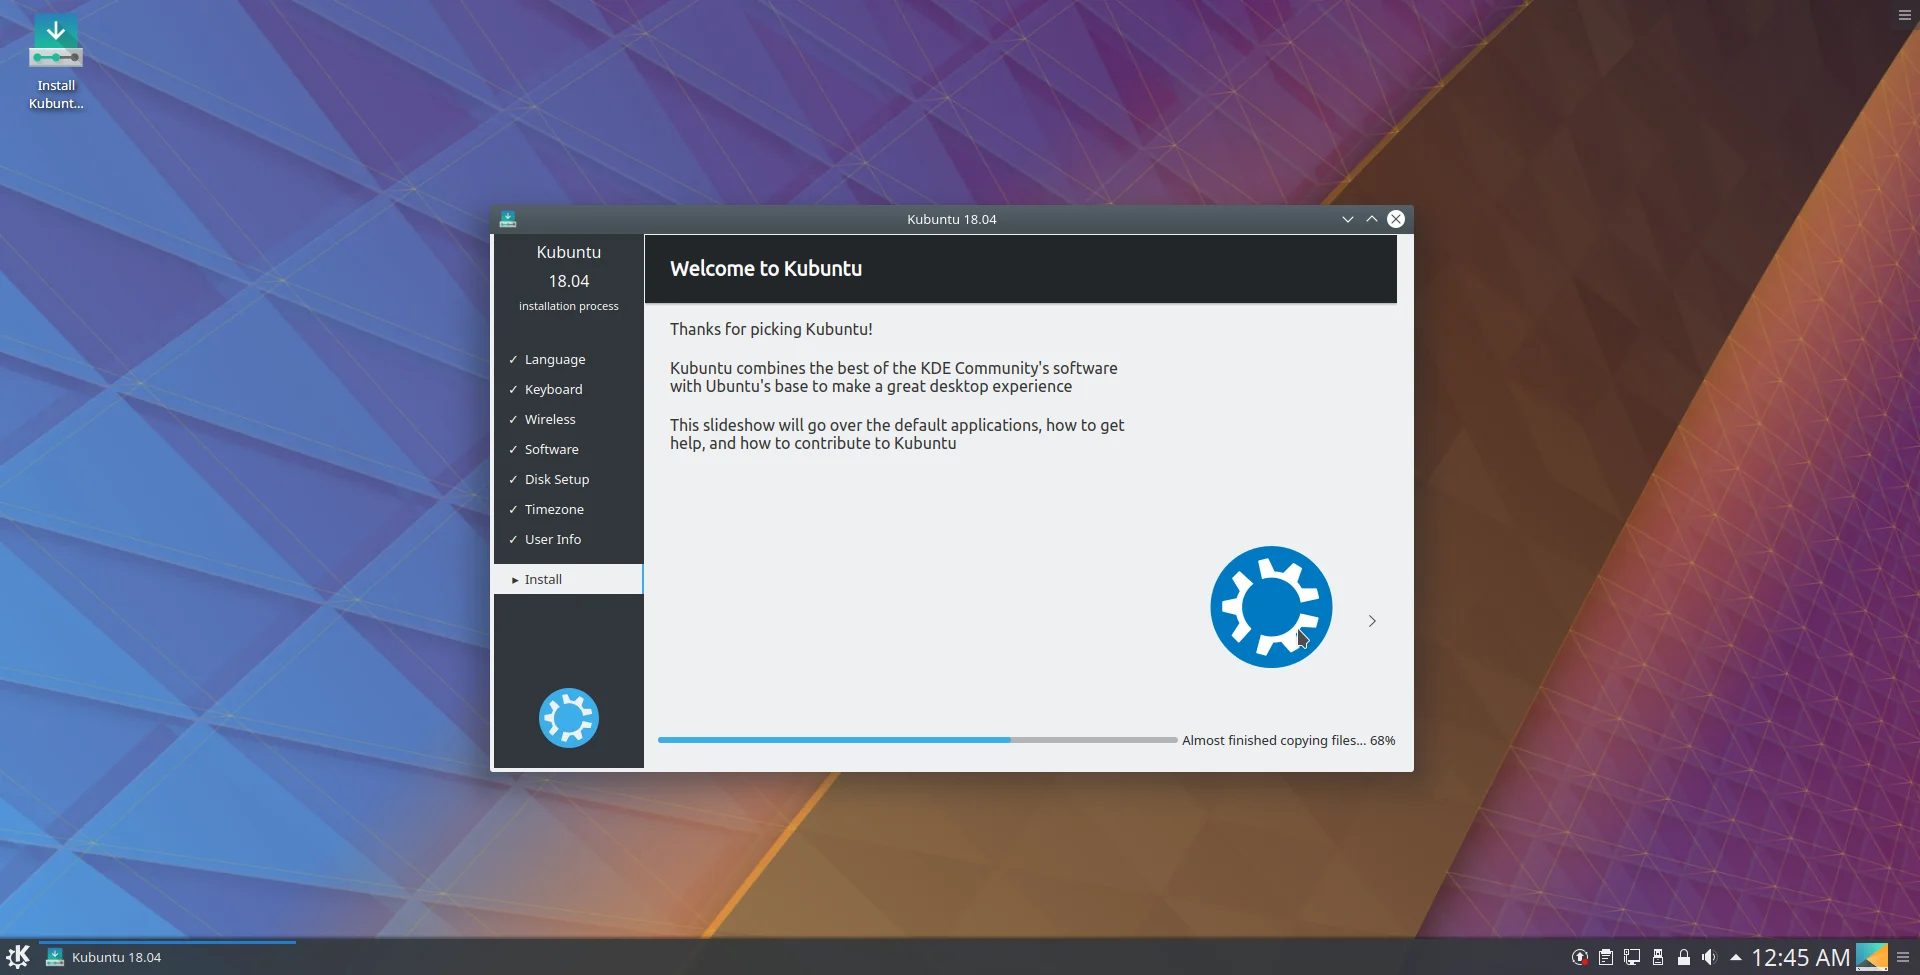Select the Keyboard step in sidebar
This screenshot has width=1920, height=975.
pos(568,389)
